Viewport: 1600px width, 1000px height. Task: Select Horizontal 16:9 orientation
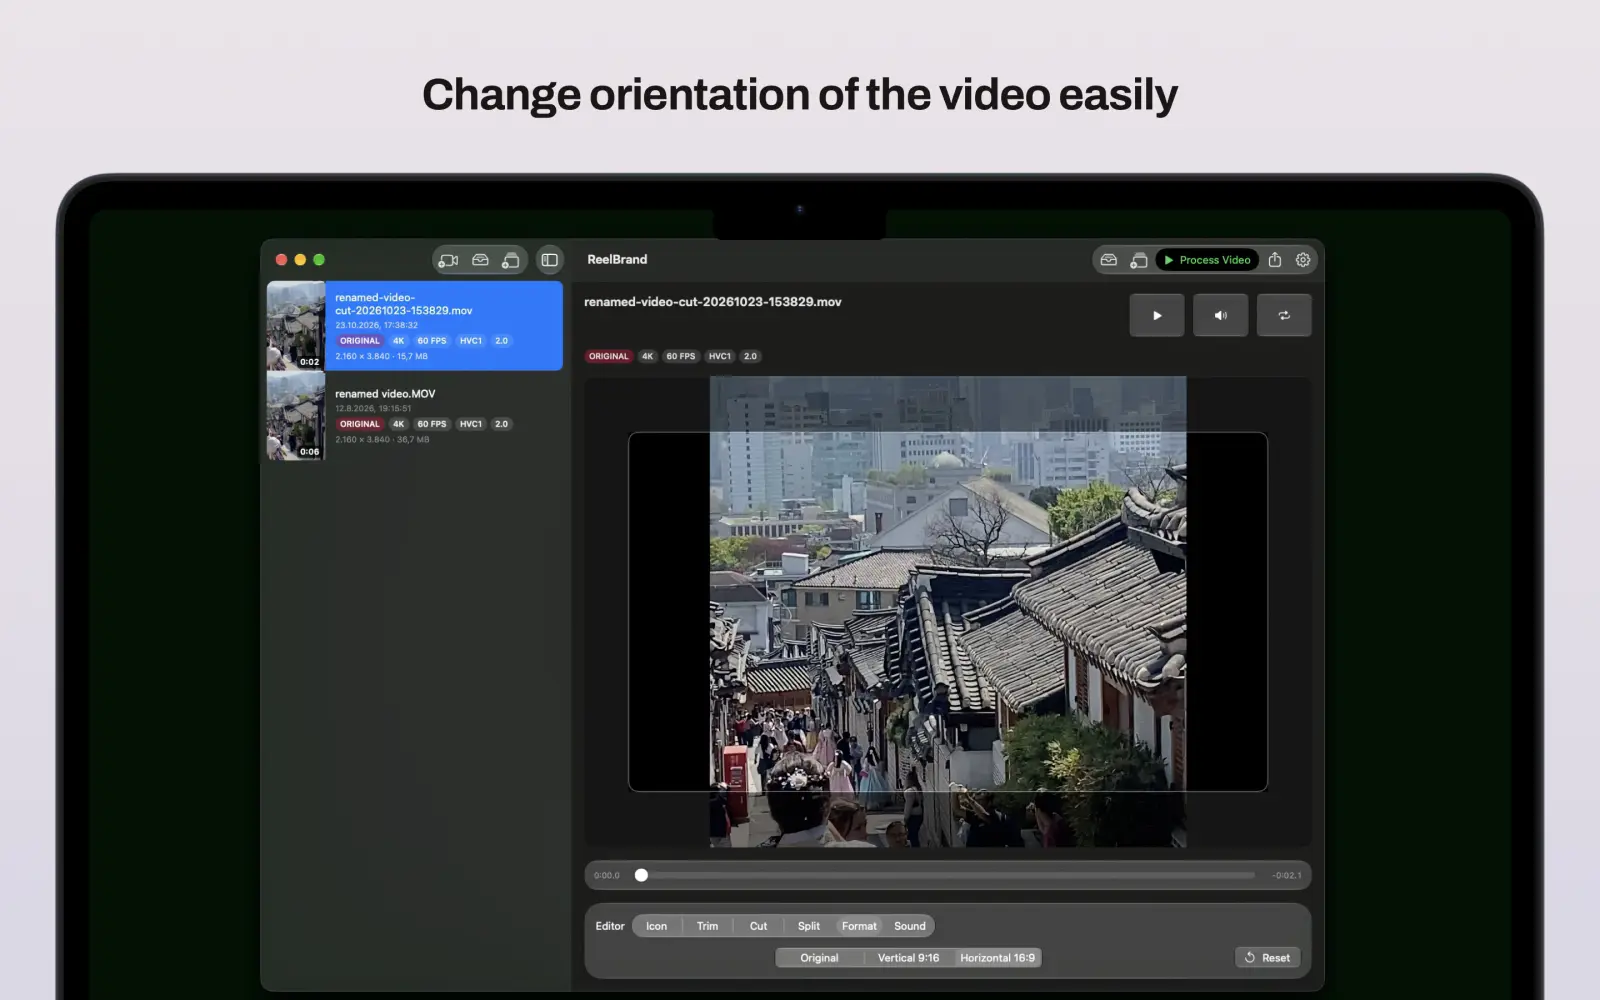(x=997, y=958)
